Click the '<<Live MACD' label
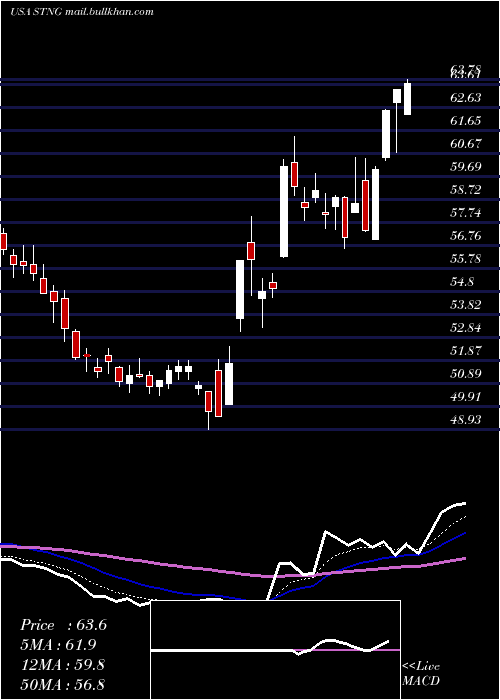500x700 pixels. pyautogui.click(x=421, y=674)
